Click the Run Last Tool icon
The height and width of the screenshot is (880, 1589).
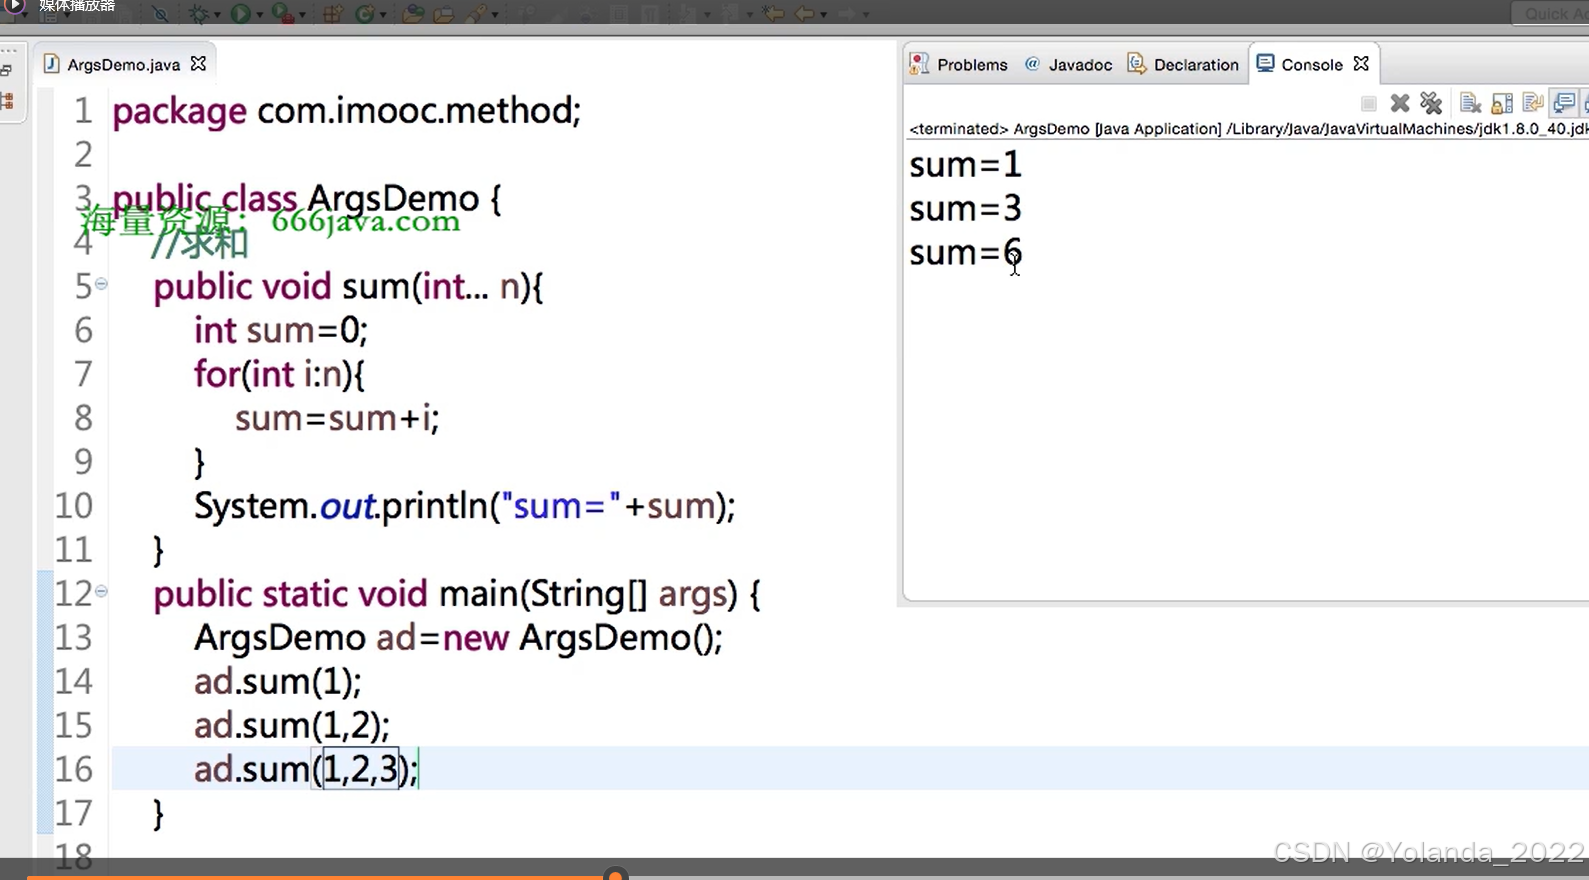tap(283, 13)
